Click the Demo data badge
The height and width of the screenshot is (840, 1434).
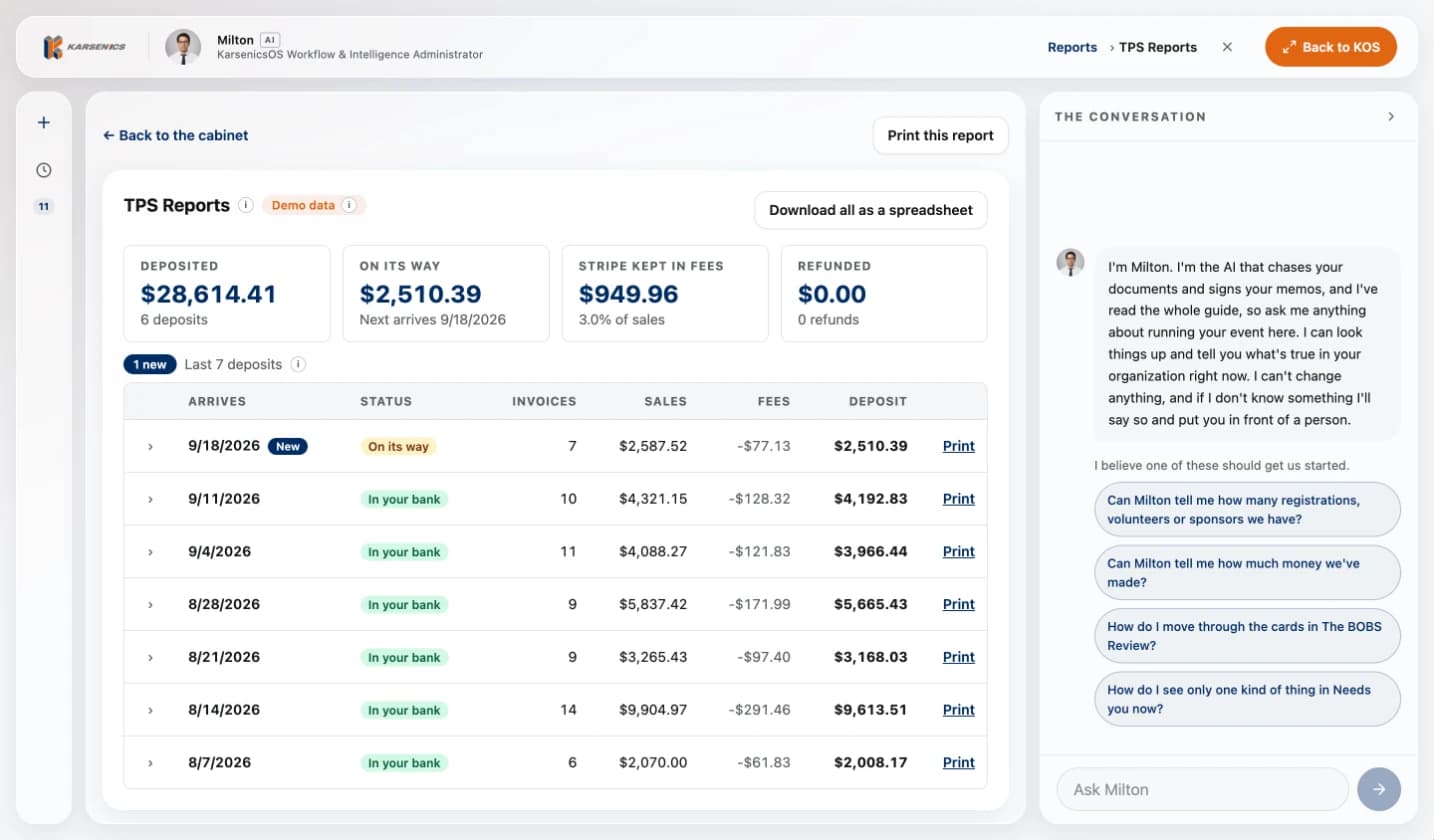point(314,205)
